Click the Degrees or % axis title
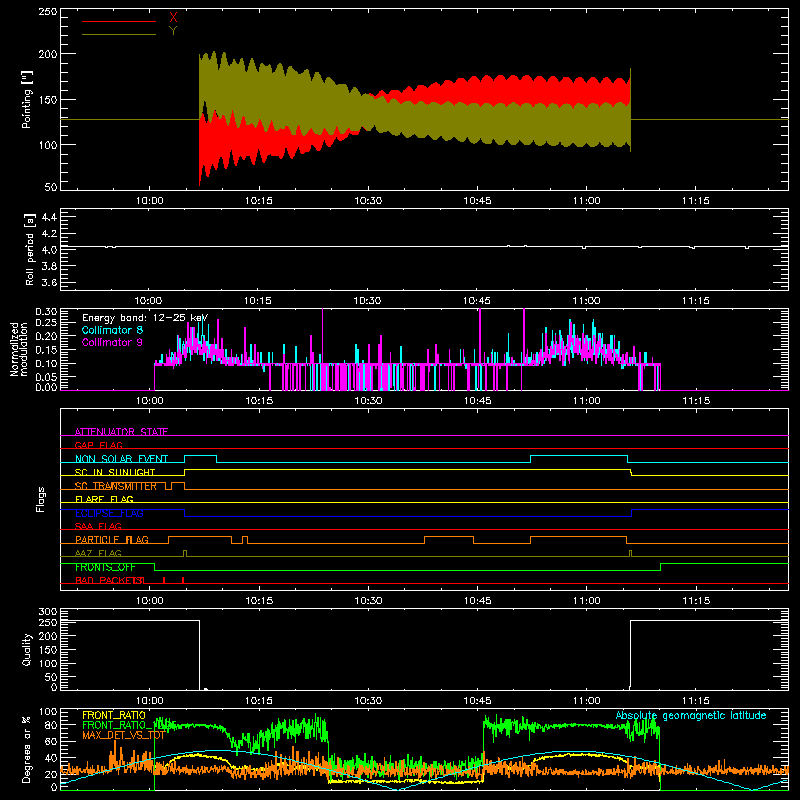Image resolution: width=800 pixels, height=800 pixels. (27, 749)
